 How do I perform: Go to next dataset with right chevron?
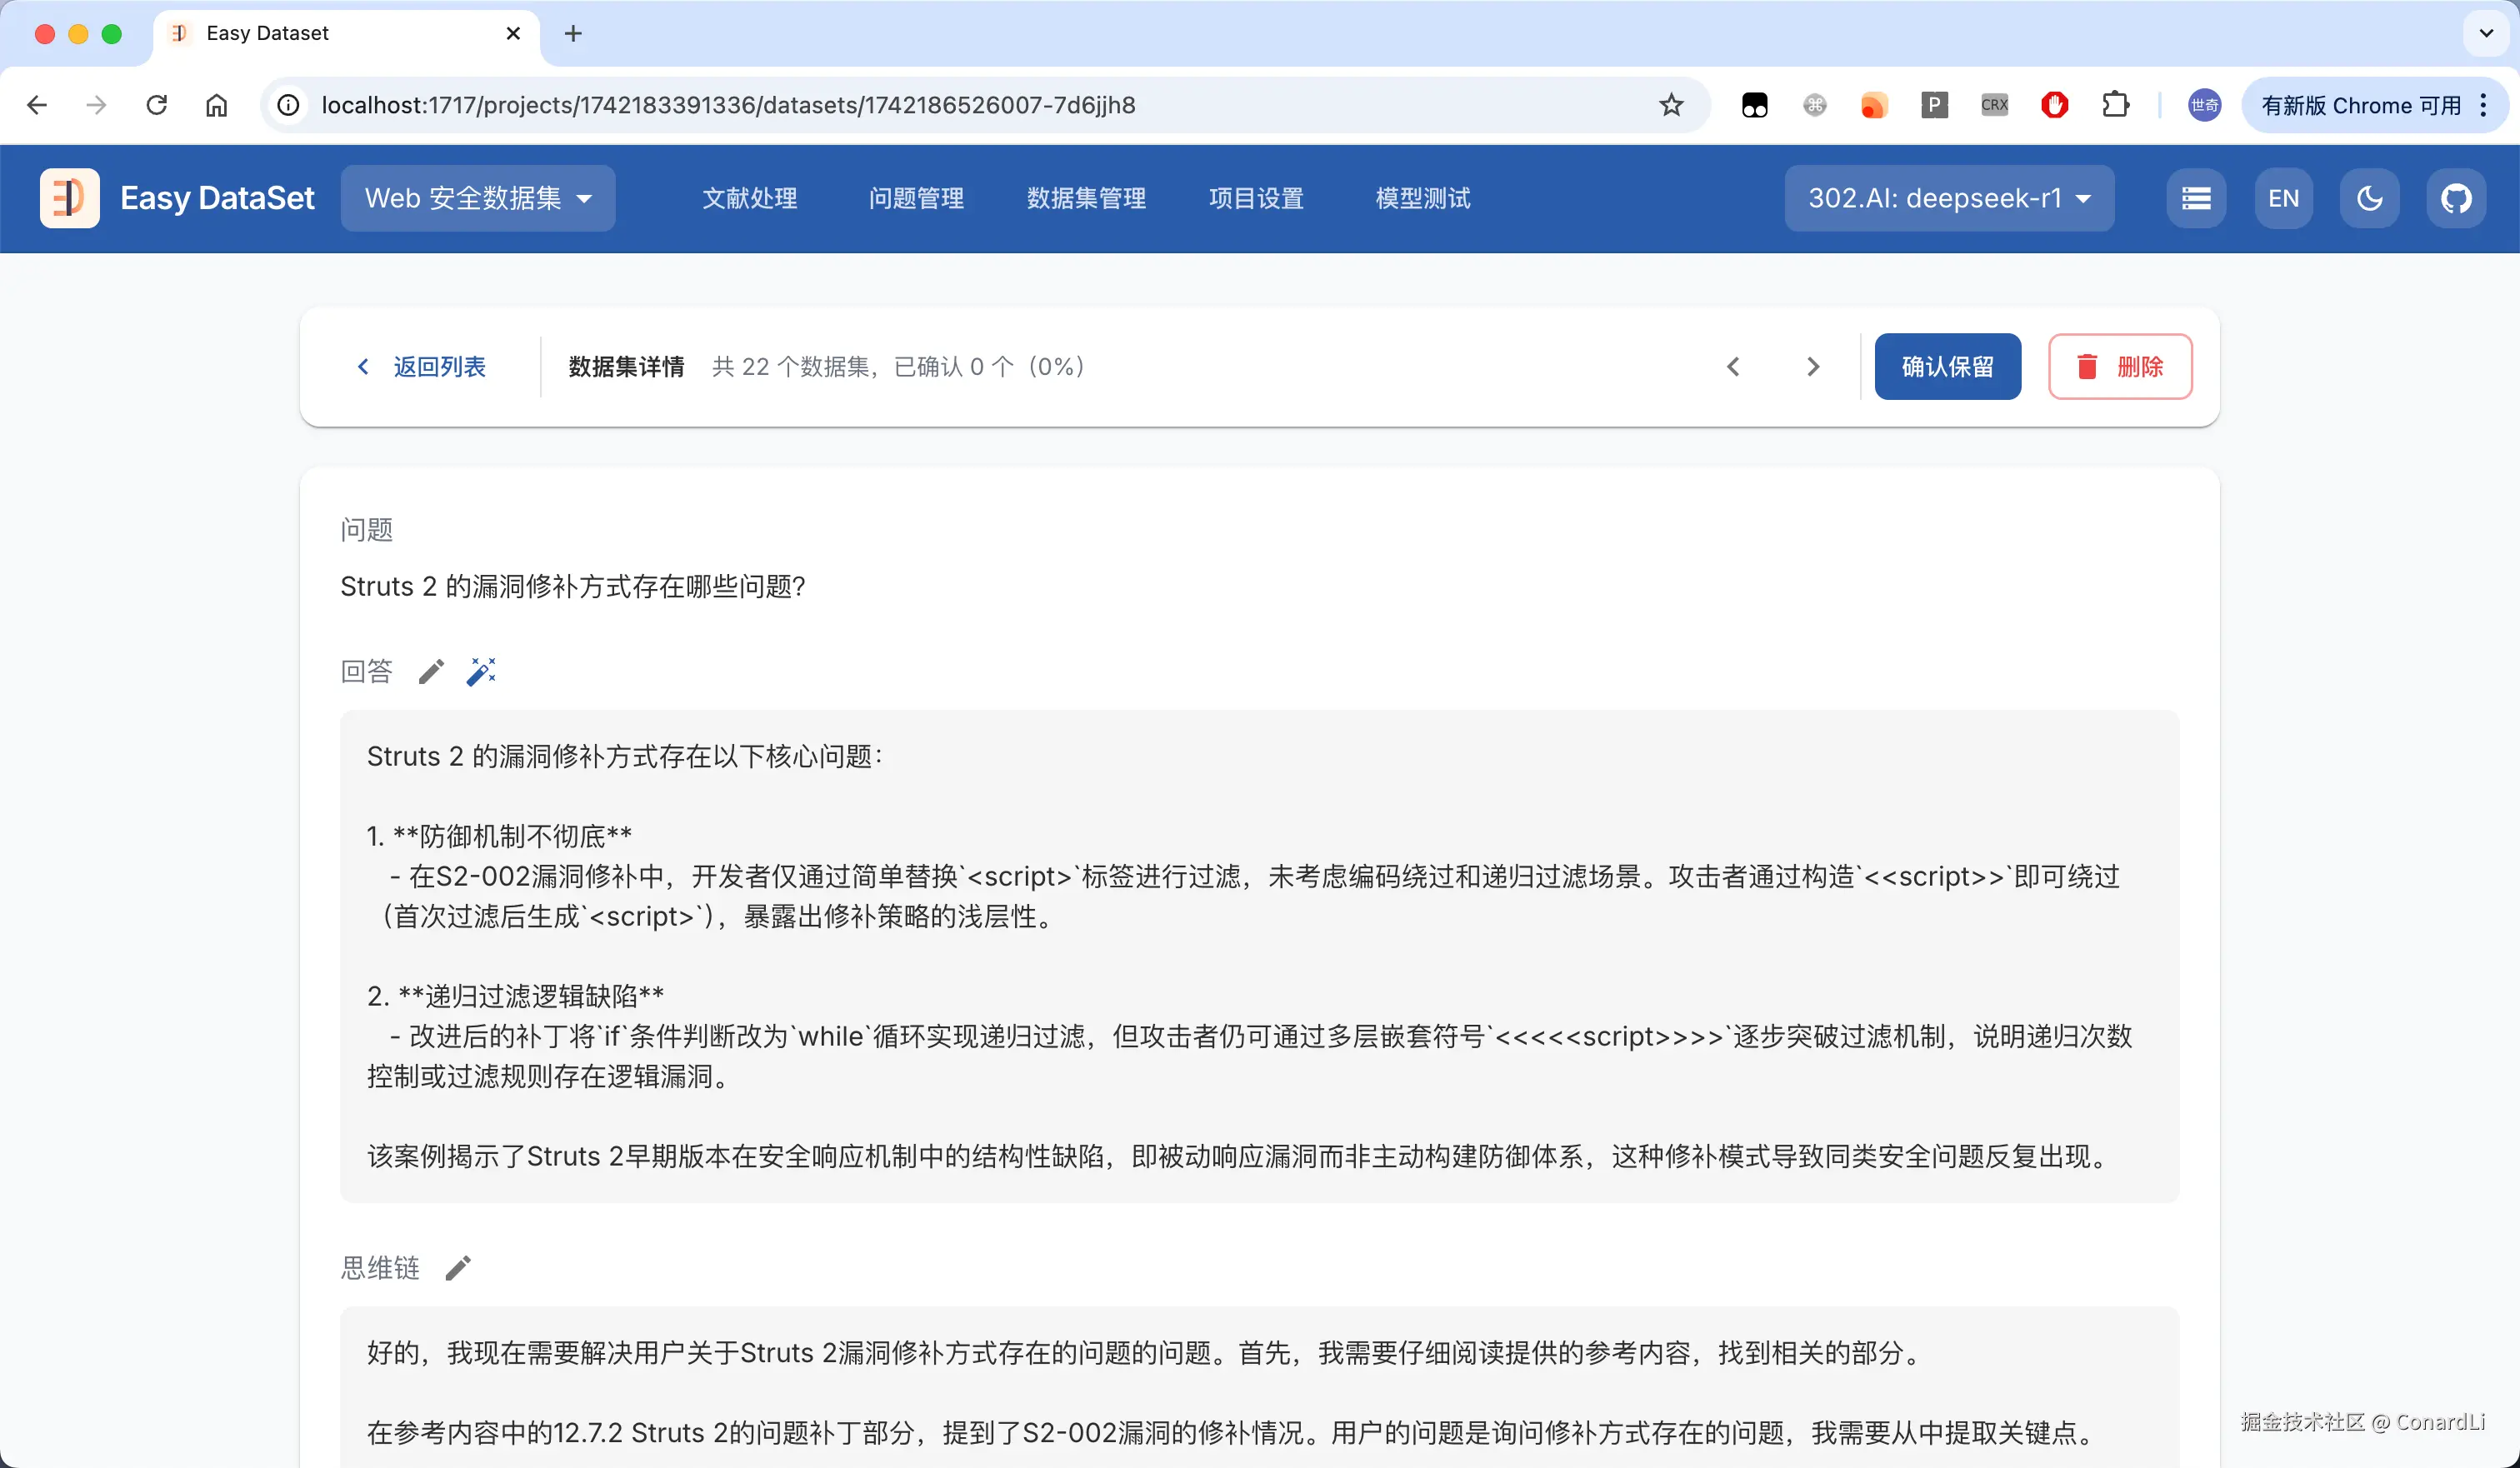click(1813, 367)
